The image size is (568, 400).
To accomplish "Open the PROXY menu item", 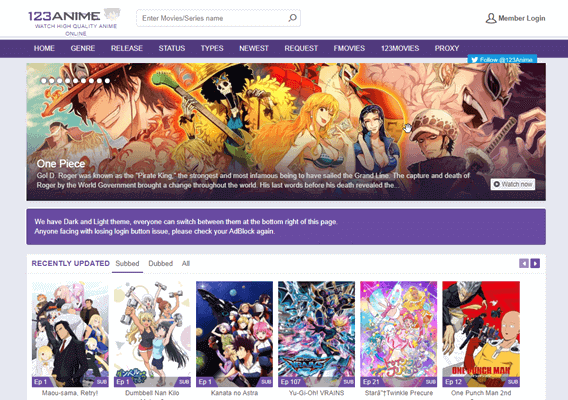I will pos(447,48).
